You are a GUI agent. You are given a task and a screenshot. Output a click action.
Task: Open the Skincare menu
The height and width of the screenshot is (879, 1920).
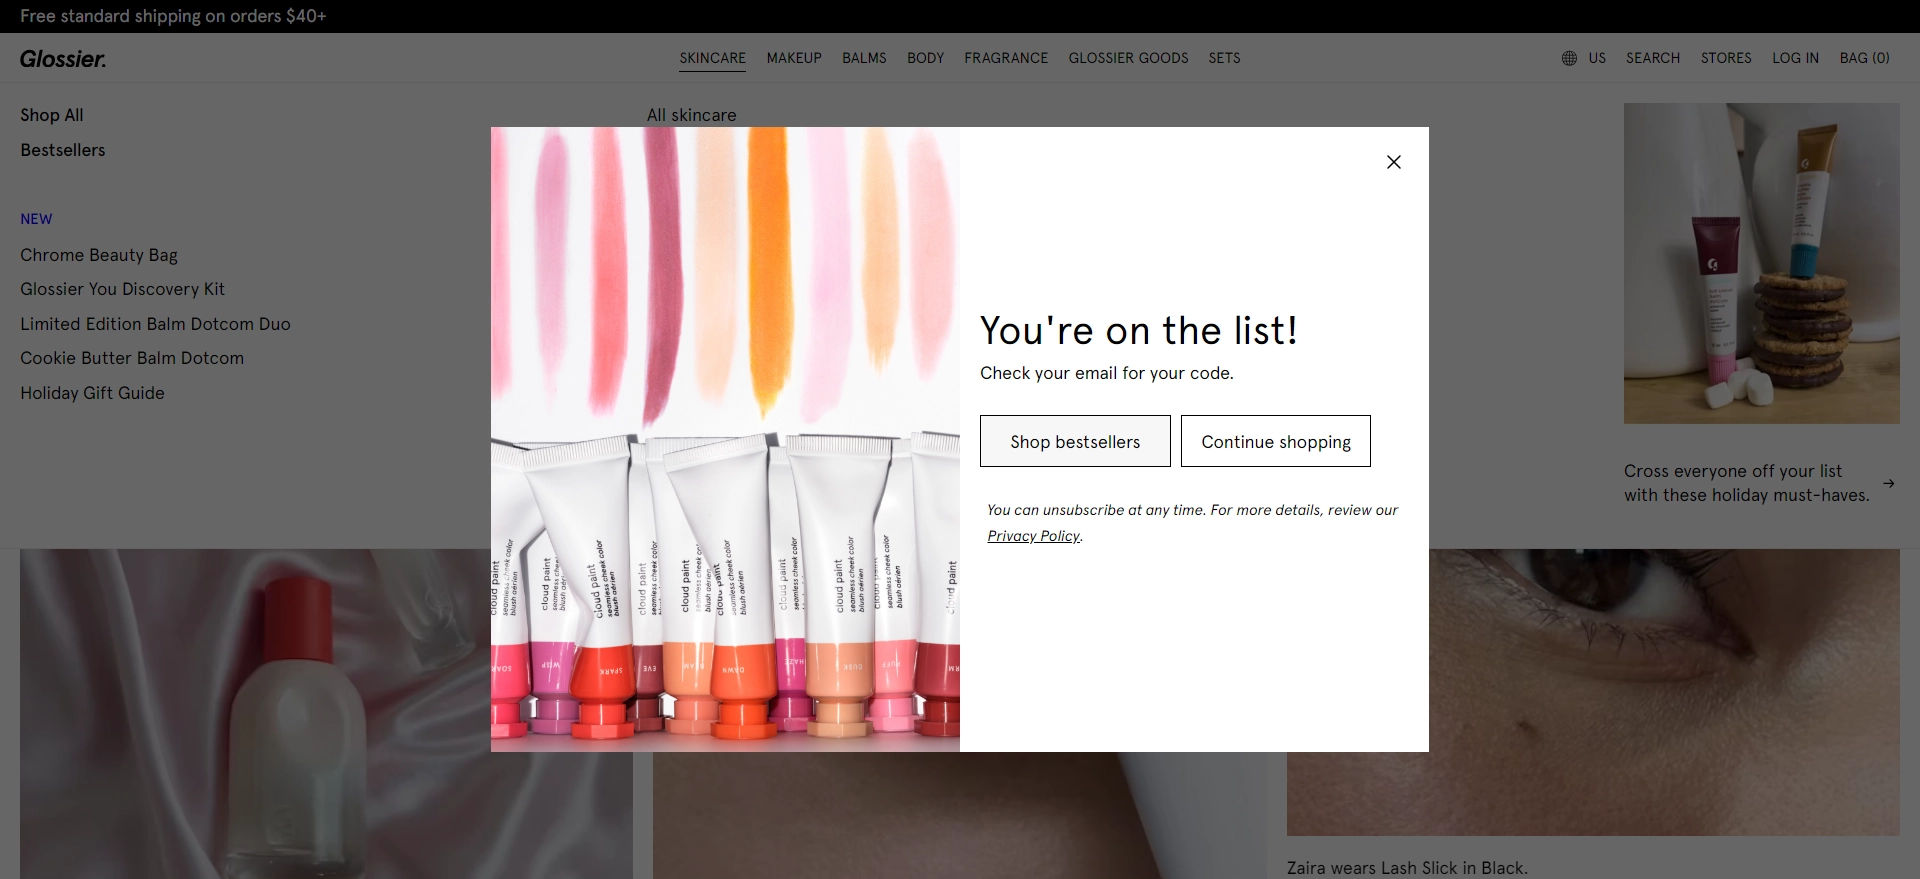point(712,58)
